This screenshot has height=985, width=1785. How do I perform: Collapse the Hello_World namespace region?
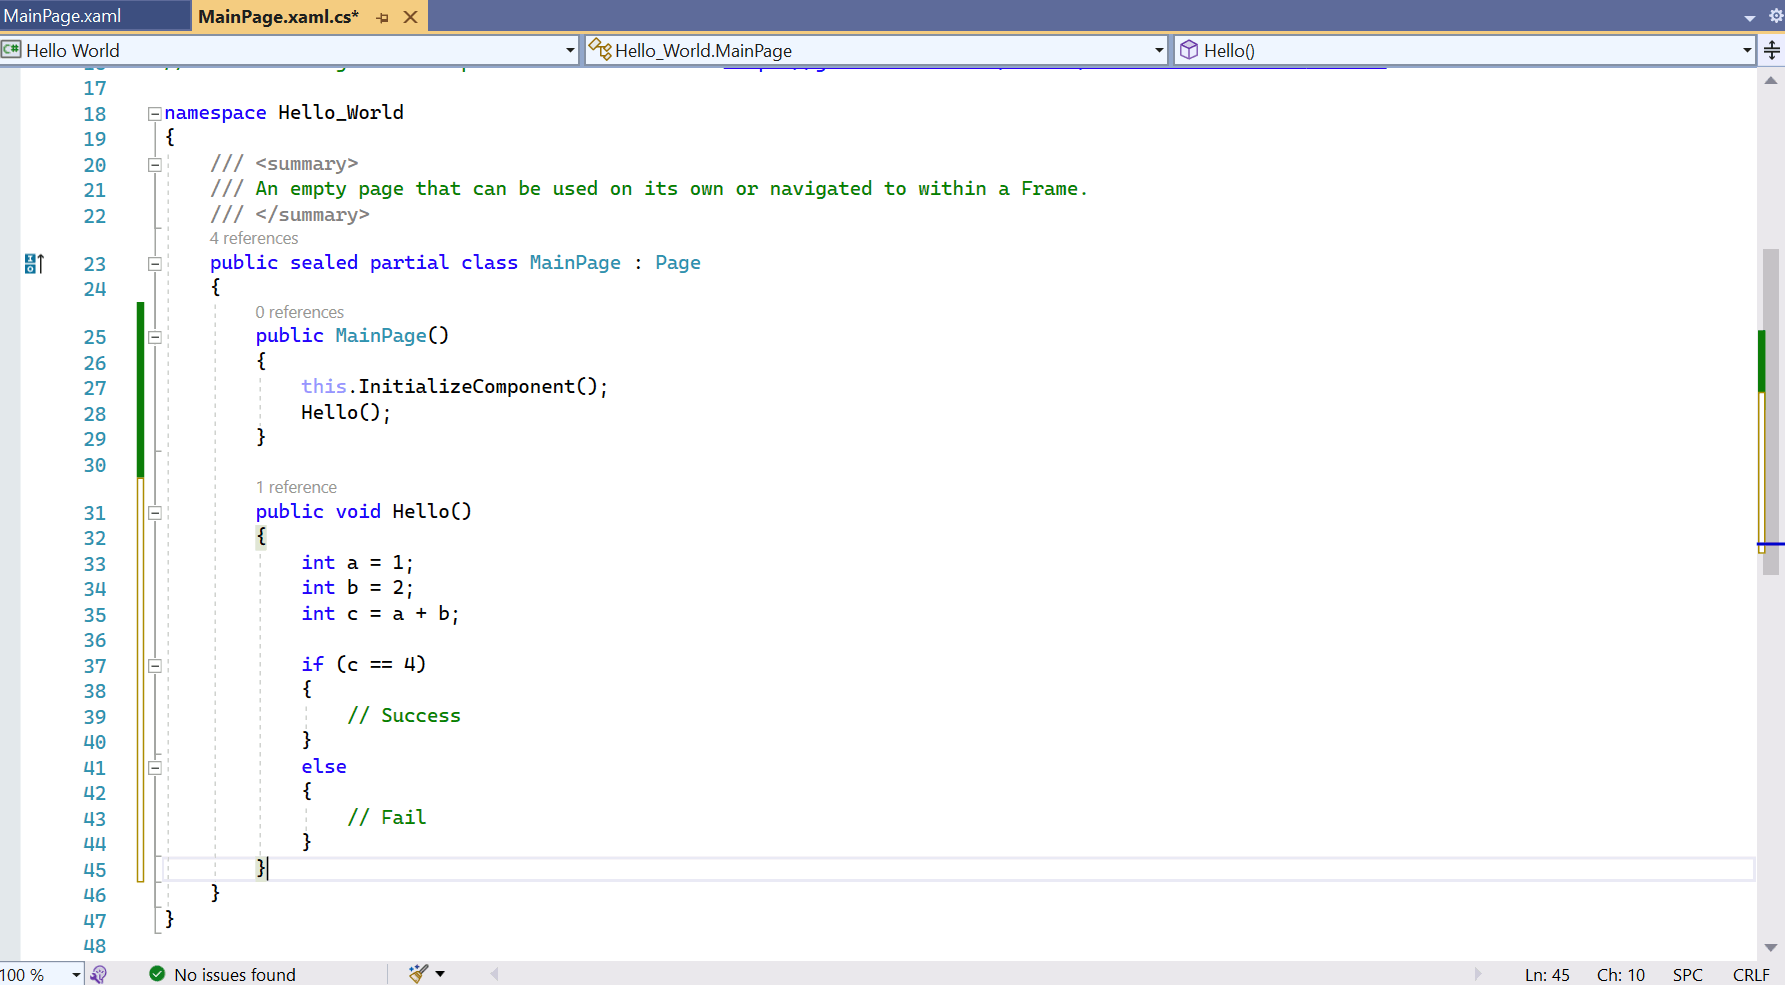coord(155,113)
